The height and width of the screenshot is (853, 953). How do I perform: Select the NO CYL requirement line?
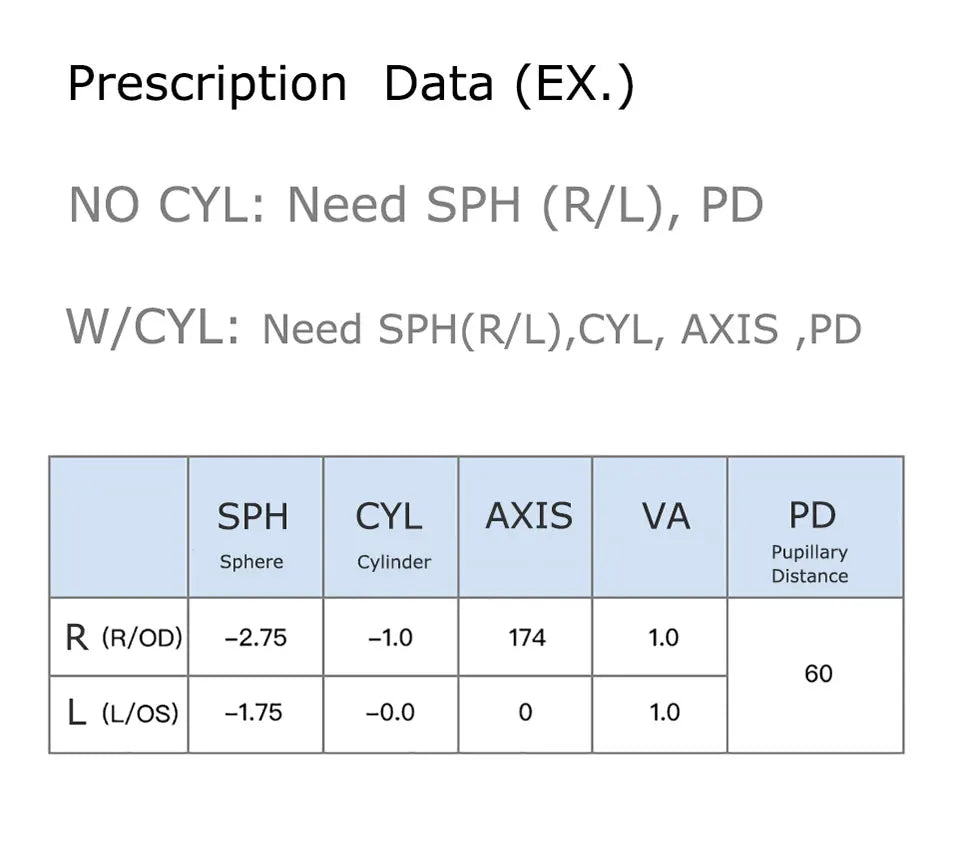(x=415, y=205)
